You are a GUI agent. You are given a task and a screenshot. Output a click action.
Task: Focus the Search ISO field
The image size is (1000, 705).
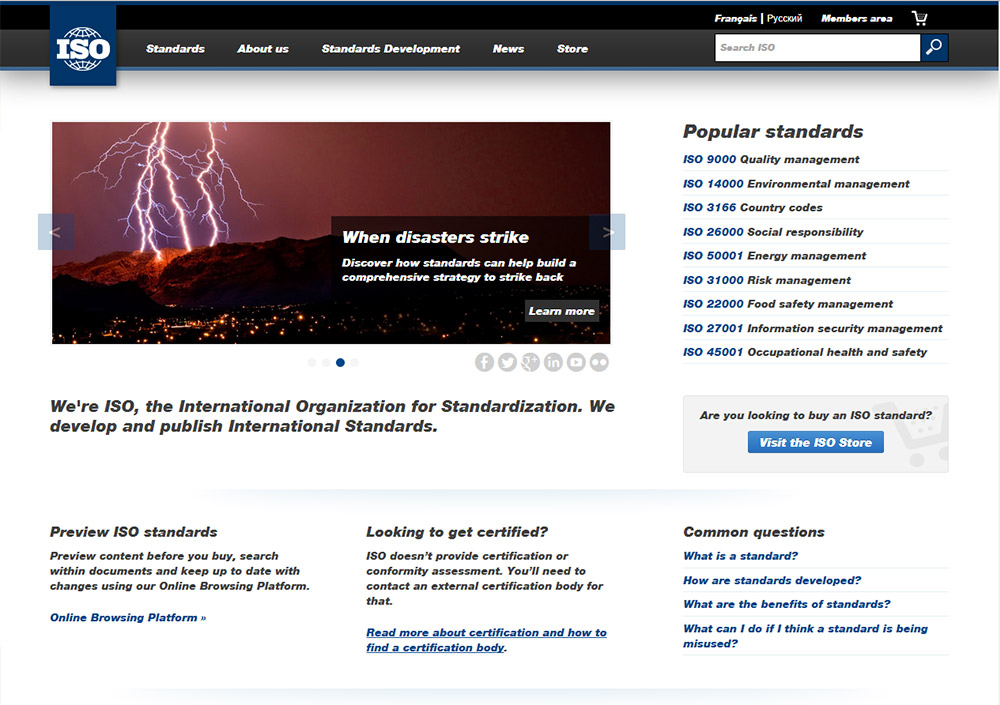click(x=818, y=47)
